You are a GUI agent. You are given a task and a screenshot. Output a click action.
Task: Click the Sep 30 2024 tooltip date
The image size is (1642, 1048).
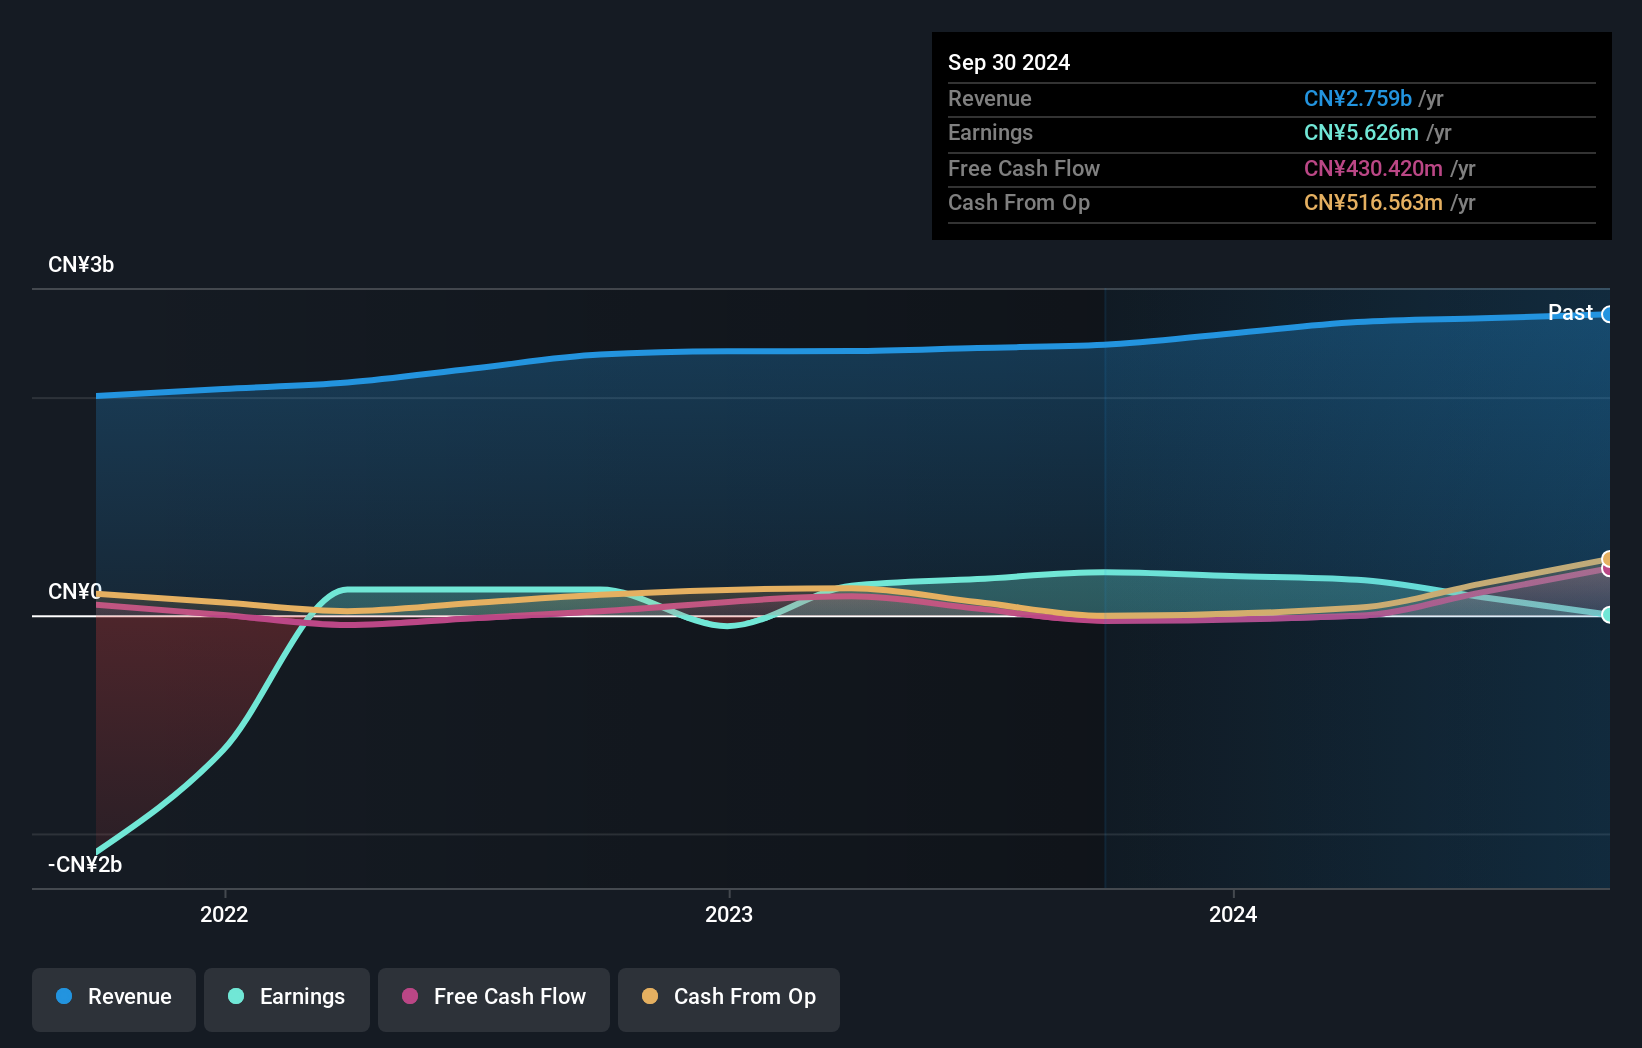pos(1009,62)
